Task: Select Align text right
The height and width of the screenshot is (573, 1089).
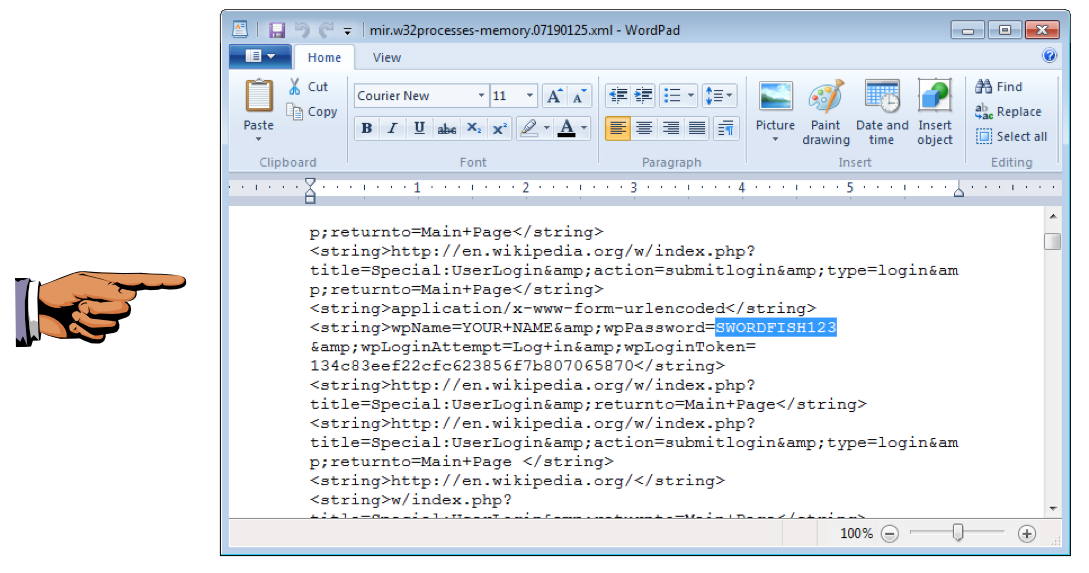Action: click(x=670, y=128)
